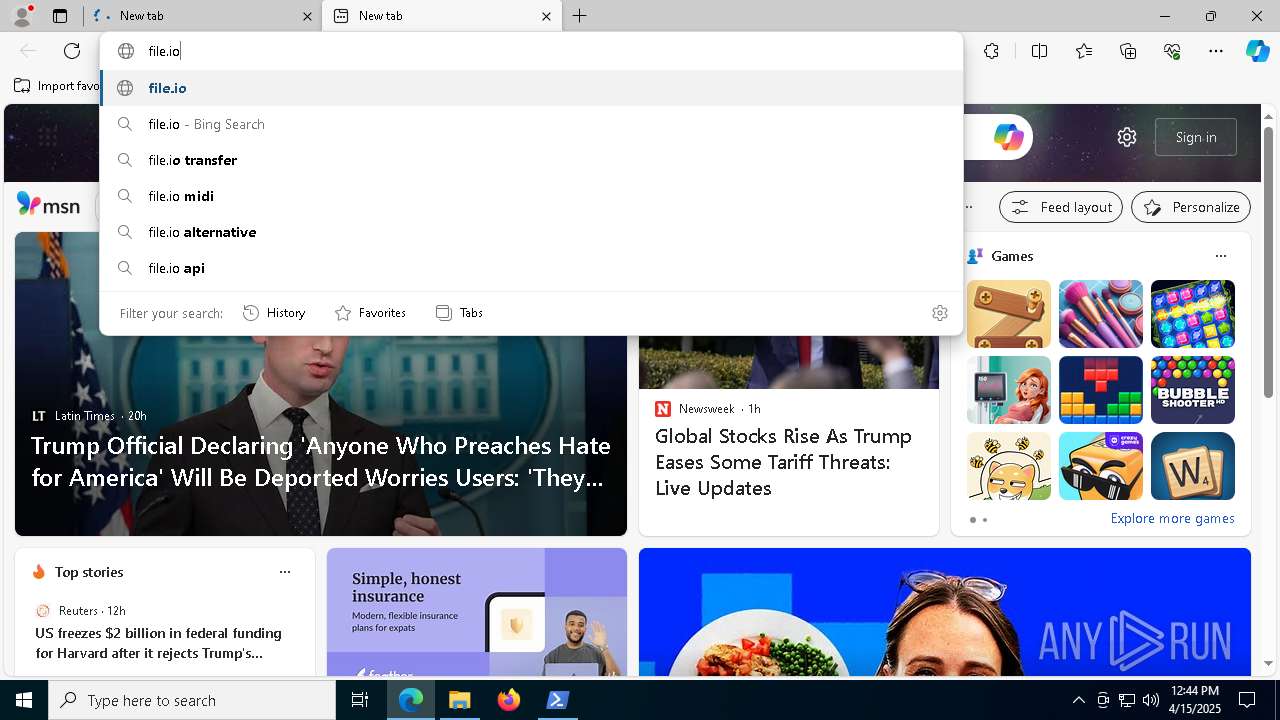Image resolution: width=1280 pixels, height=720 pixels.
Task: Choose the file.io transfer suggestion
Action: (531, 160)
